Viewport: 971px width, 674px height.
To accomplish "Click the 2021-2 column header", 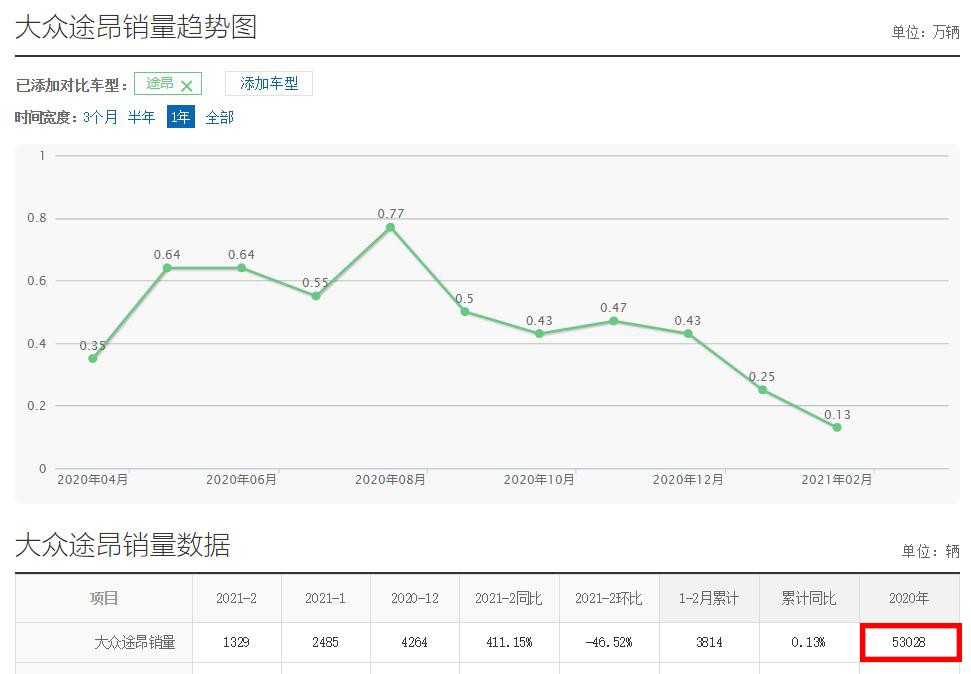I will [237, 598].
